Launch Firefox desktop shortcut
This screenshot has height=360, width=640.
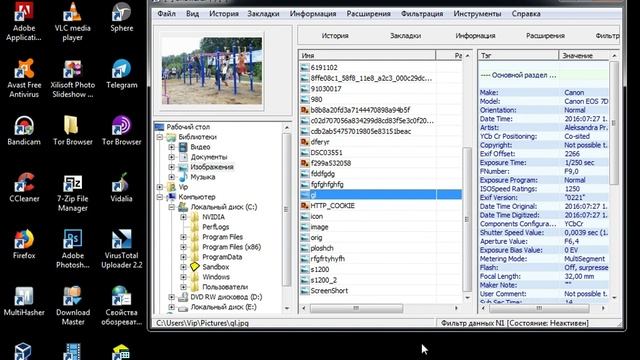pyautogui.click(x=24, y=244)
